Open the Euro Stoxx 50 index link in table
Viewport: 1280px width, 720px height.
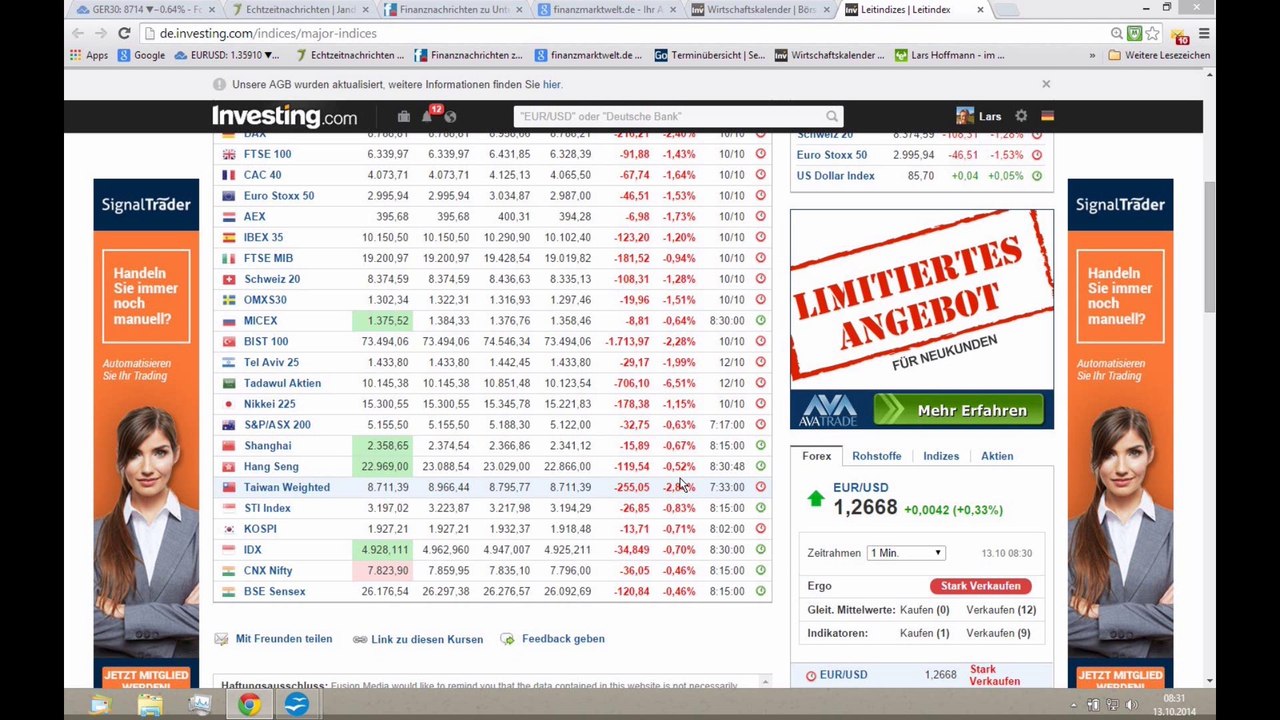coord(278,196)
